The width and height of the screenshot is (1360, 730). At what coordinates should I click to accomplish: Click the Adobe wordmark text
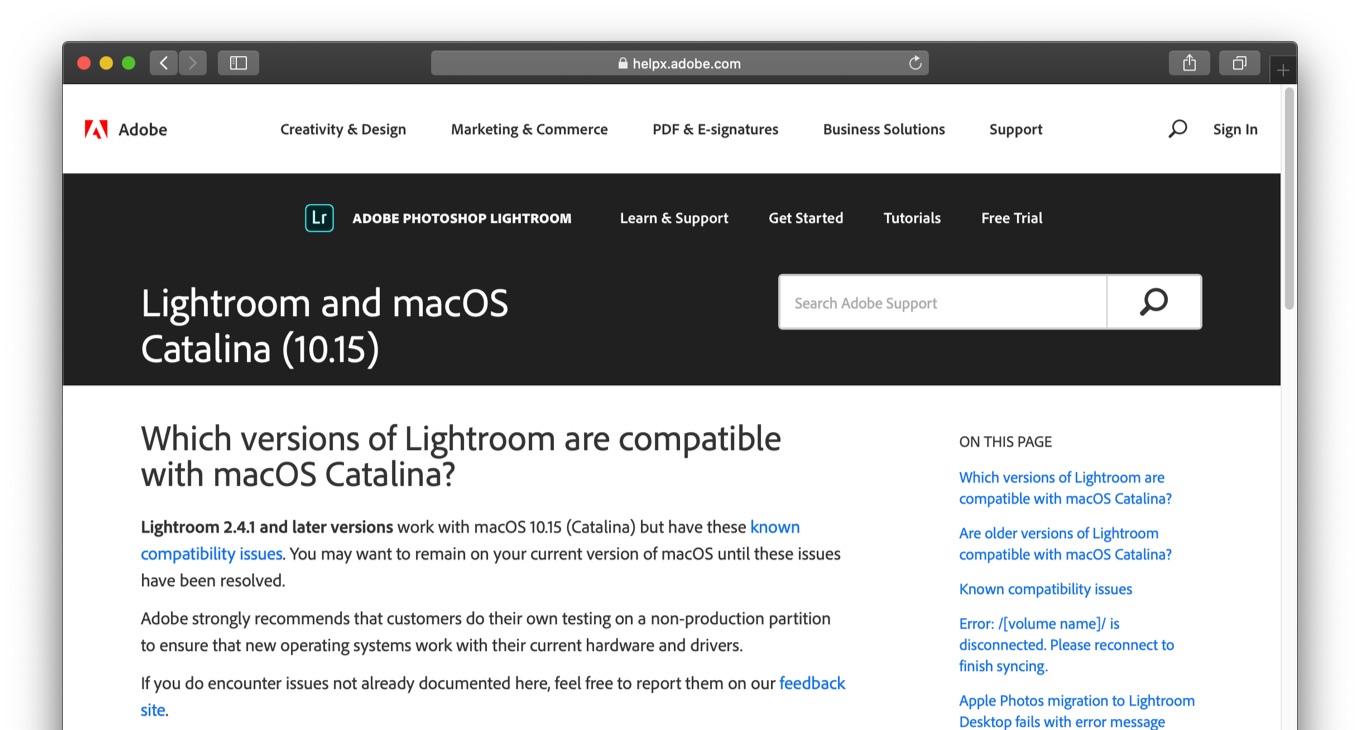tap(143, 129)
